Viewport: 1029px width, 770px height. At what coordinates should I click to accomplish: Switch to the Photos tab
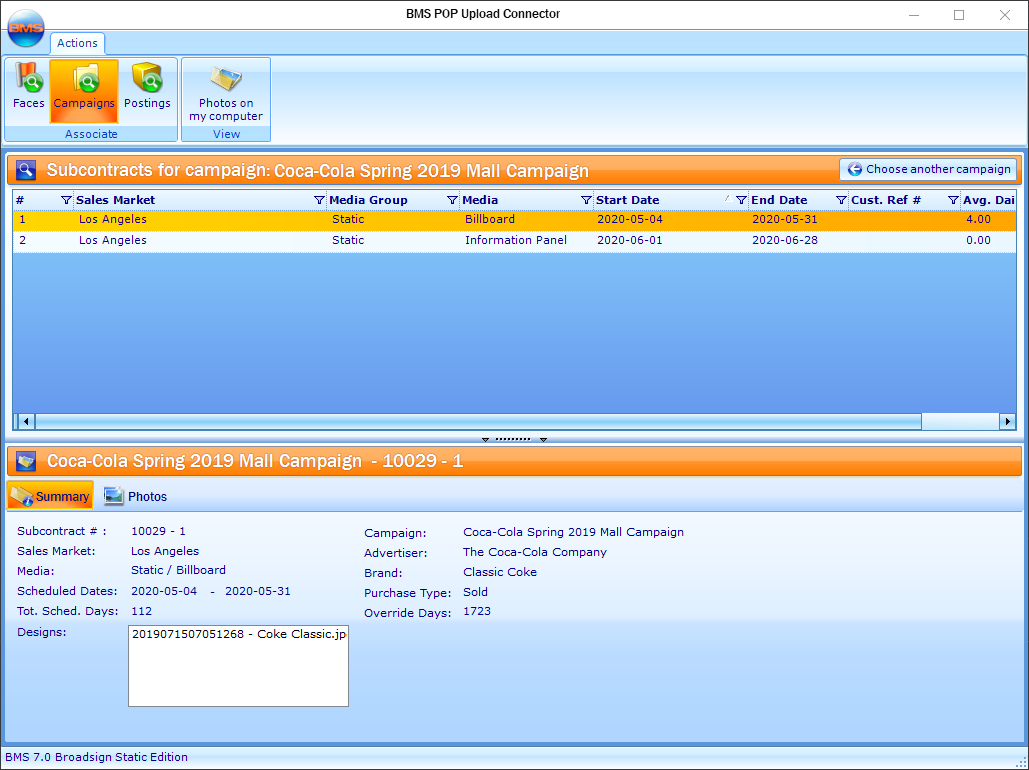[135, 496]
